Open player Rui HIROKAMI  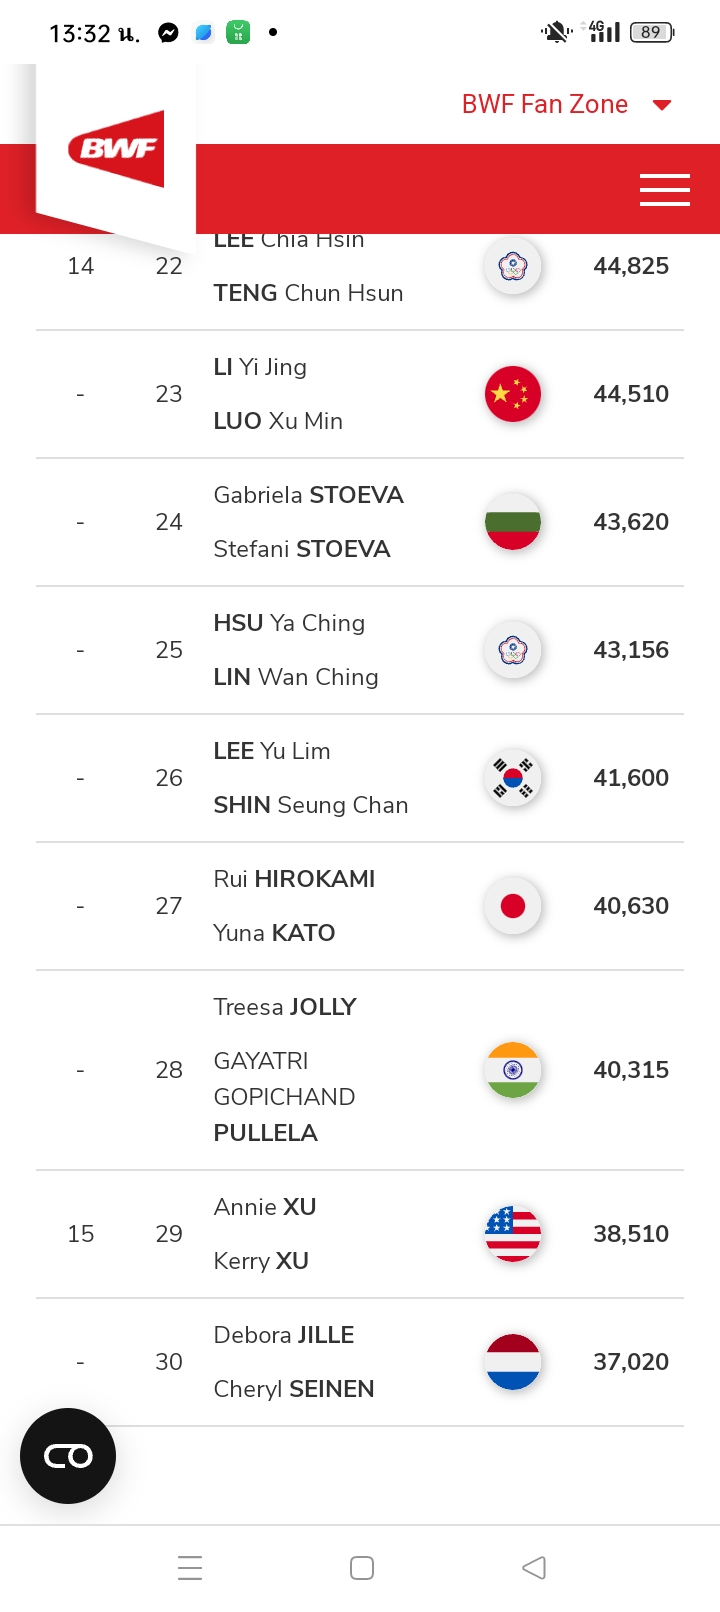tap(294, 879)
